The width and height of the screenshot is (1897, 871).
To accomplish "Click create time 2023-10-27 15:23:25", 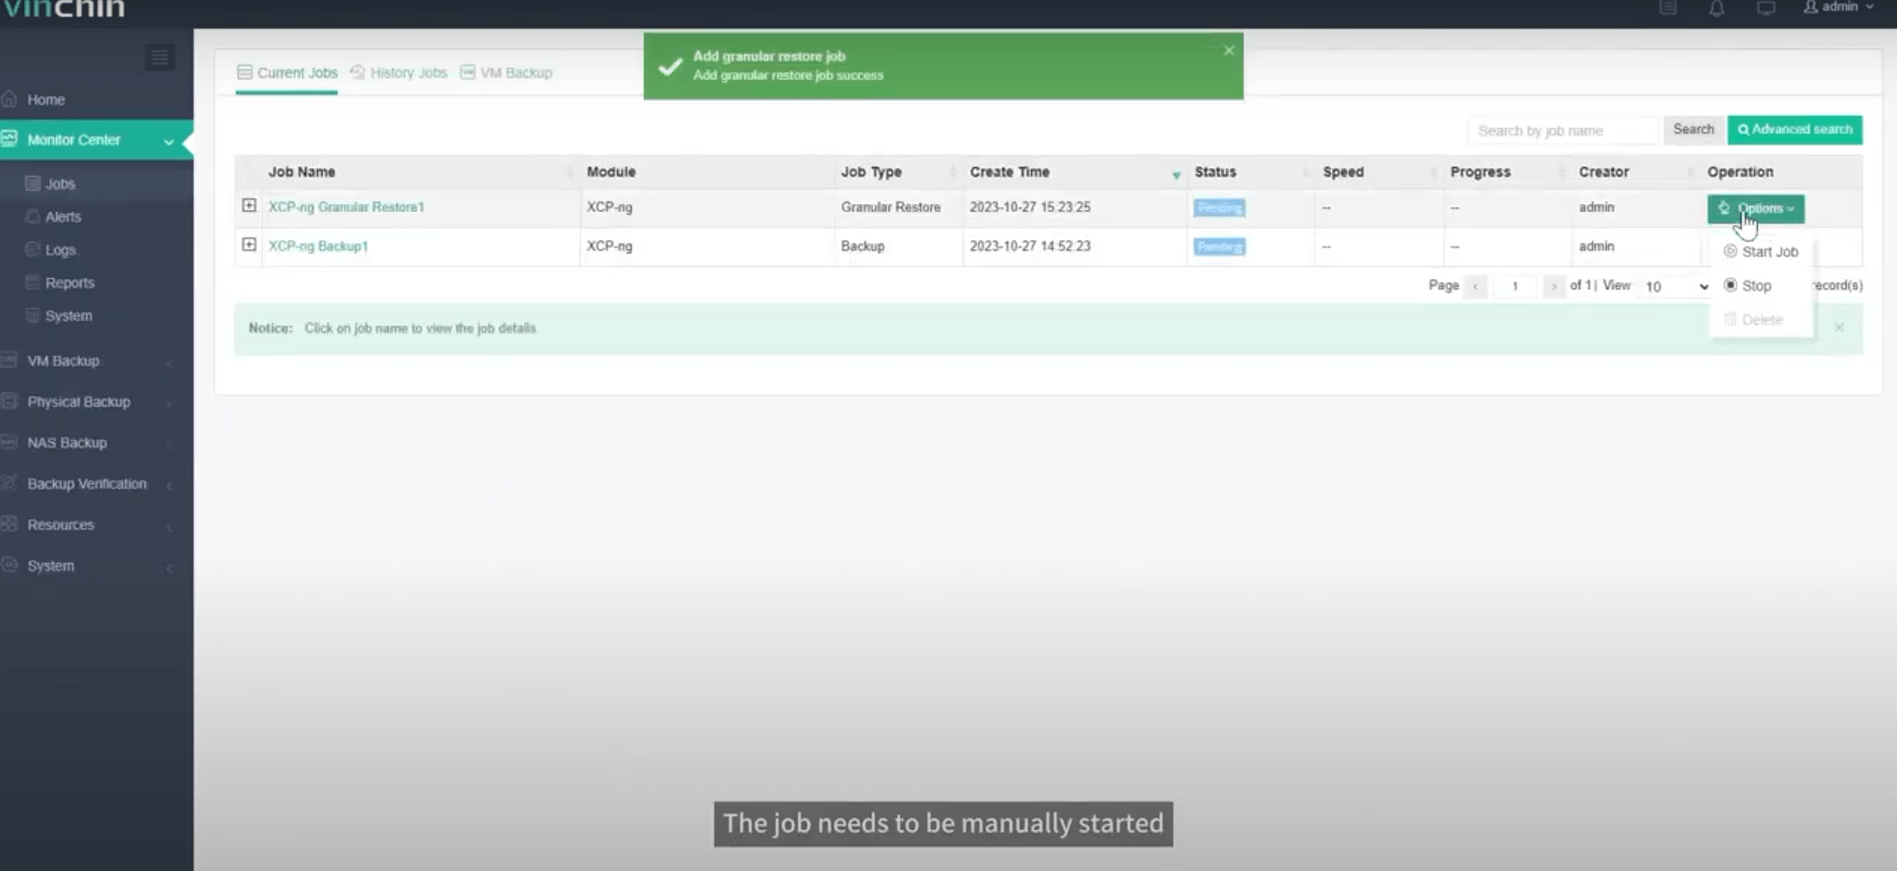I will (x=1030, y=207).
